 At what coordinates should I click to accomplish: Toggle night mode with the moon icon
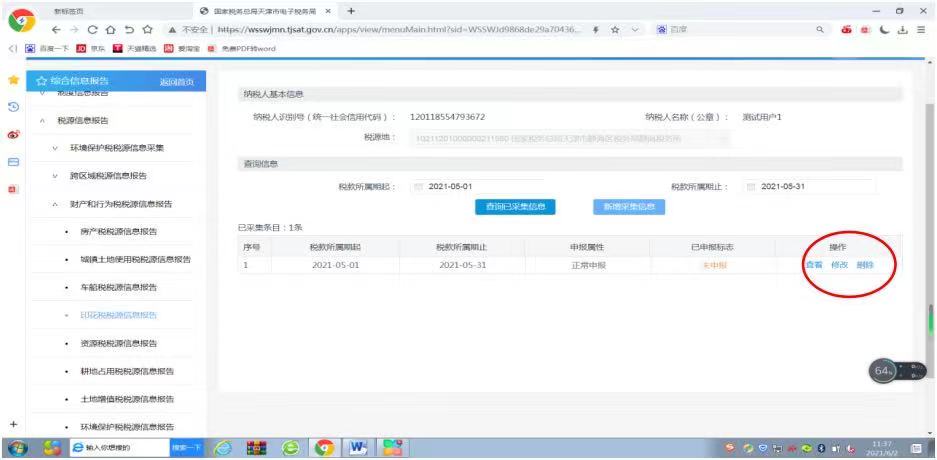pyautogui.click(x=885, y=30)
